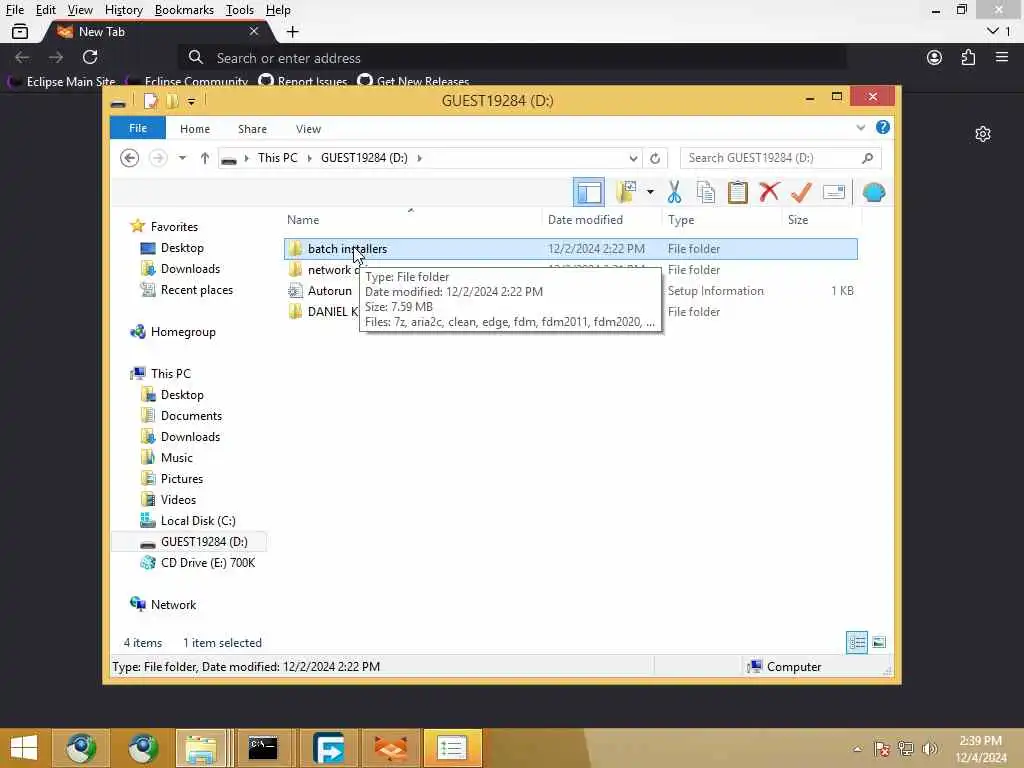Expand breadcrumb arrow after GUEST19284 (D:)
1024x768 pixels.
pos(419,158)
